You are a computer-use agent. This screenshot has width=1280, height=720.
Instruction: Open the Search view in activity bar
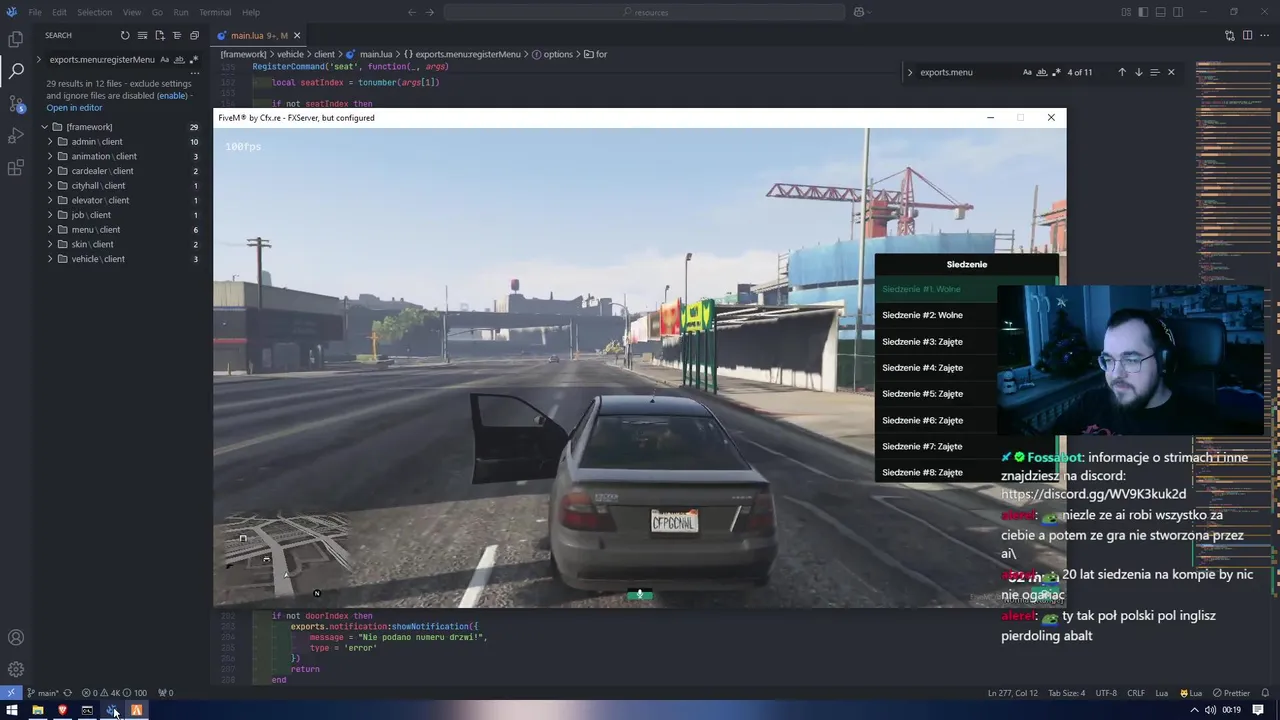[16, 71]
